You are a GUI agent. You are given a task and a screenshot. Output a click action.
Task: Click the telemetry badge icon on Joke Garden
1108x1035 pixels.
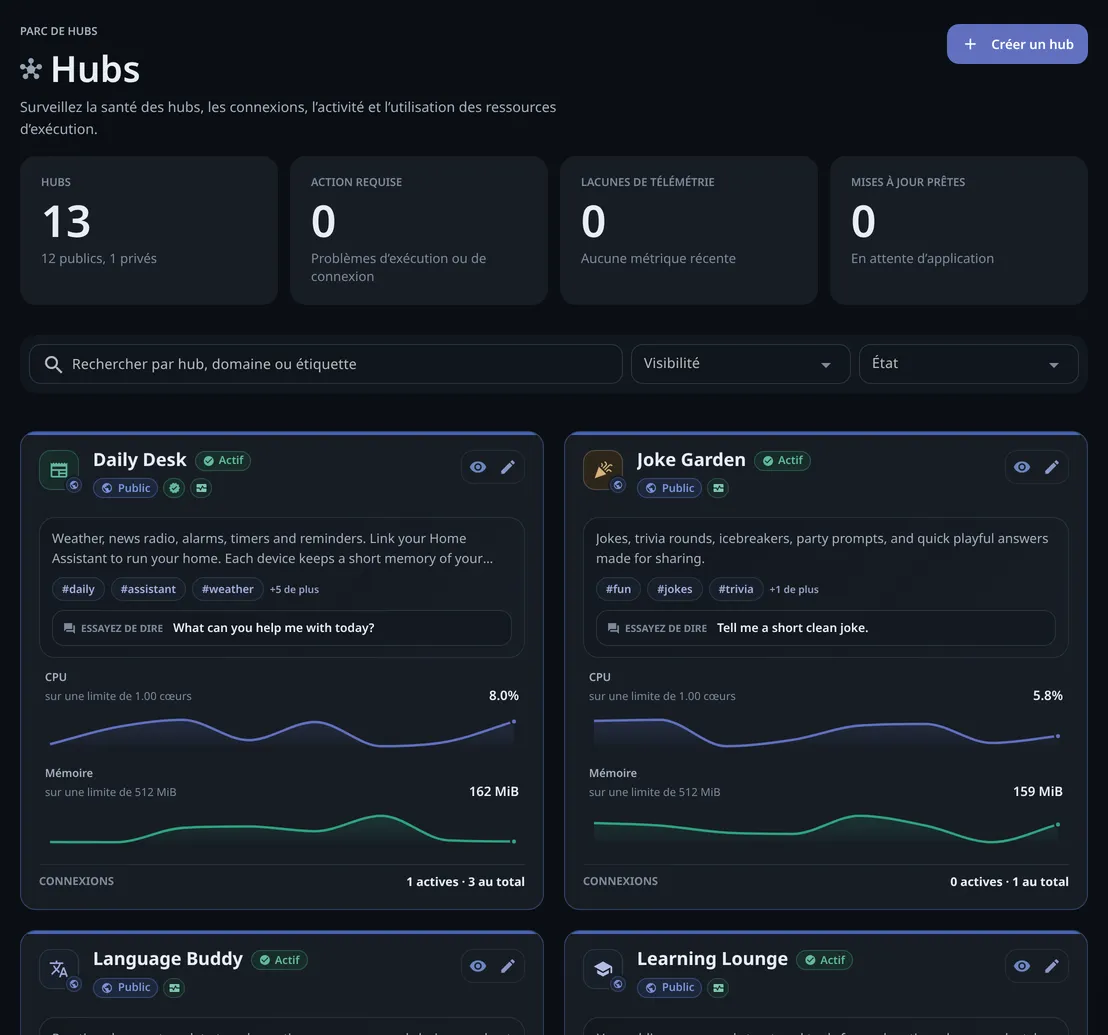point(718,488)
